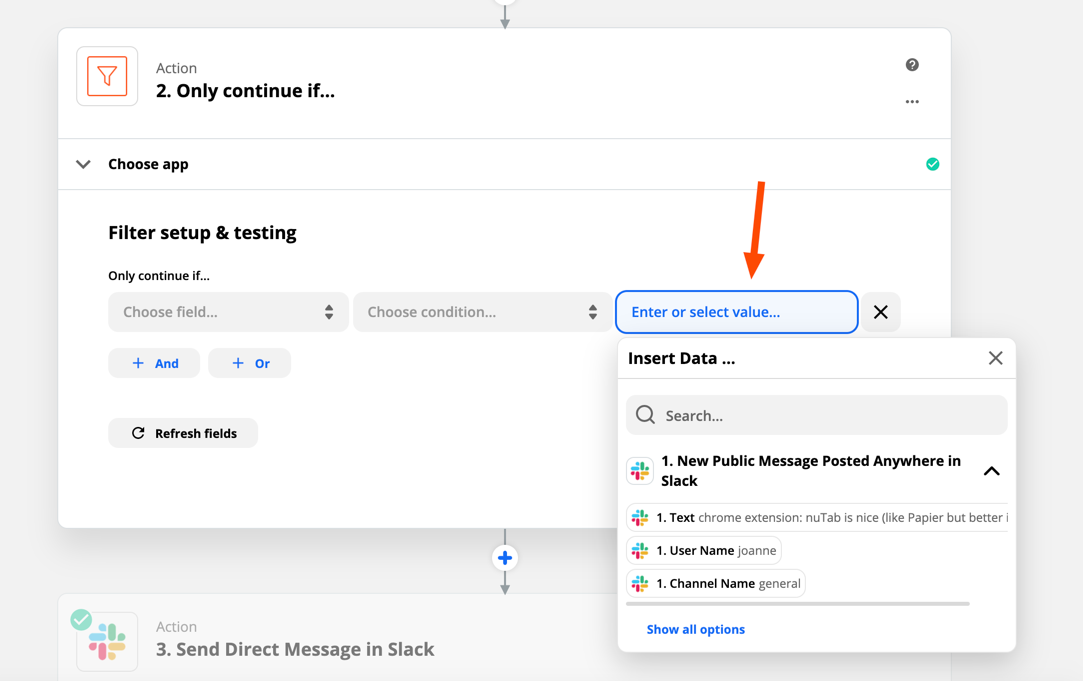Open help via the question mark icon
This screenshot has width=1083, height=681.
point(912,65)
